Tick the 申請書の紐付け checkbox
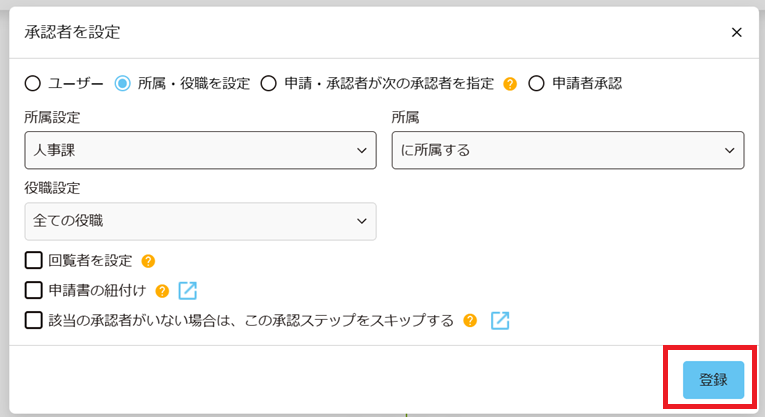This screenshot has width=765, height=417. pyautogui.click(x=33, y=291)
